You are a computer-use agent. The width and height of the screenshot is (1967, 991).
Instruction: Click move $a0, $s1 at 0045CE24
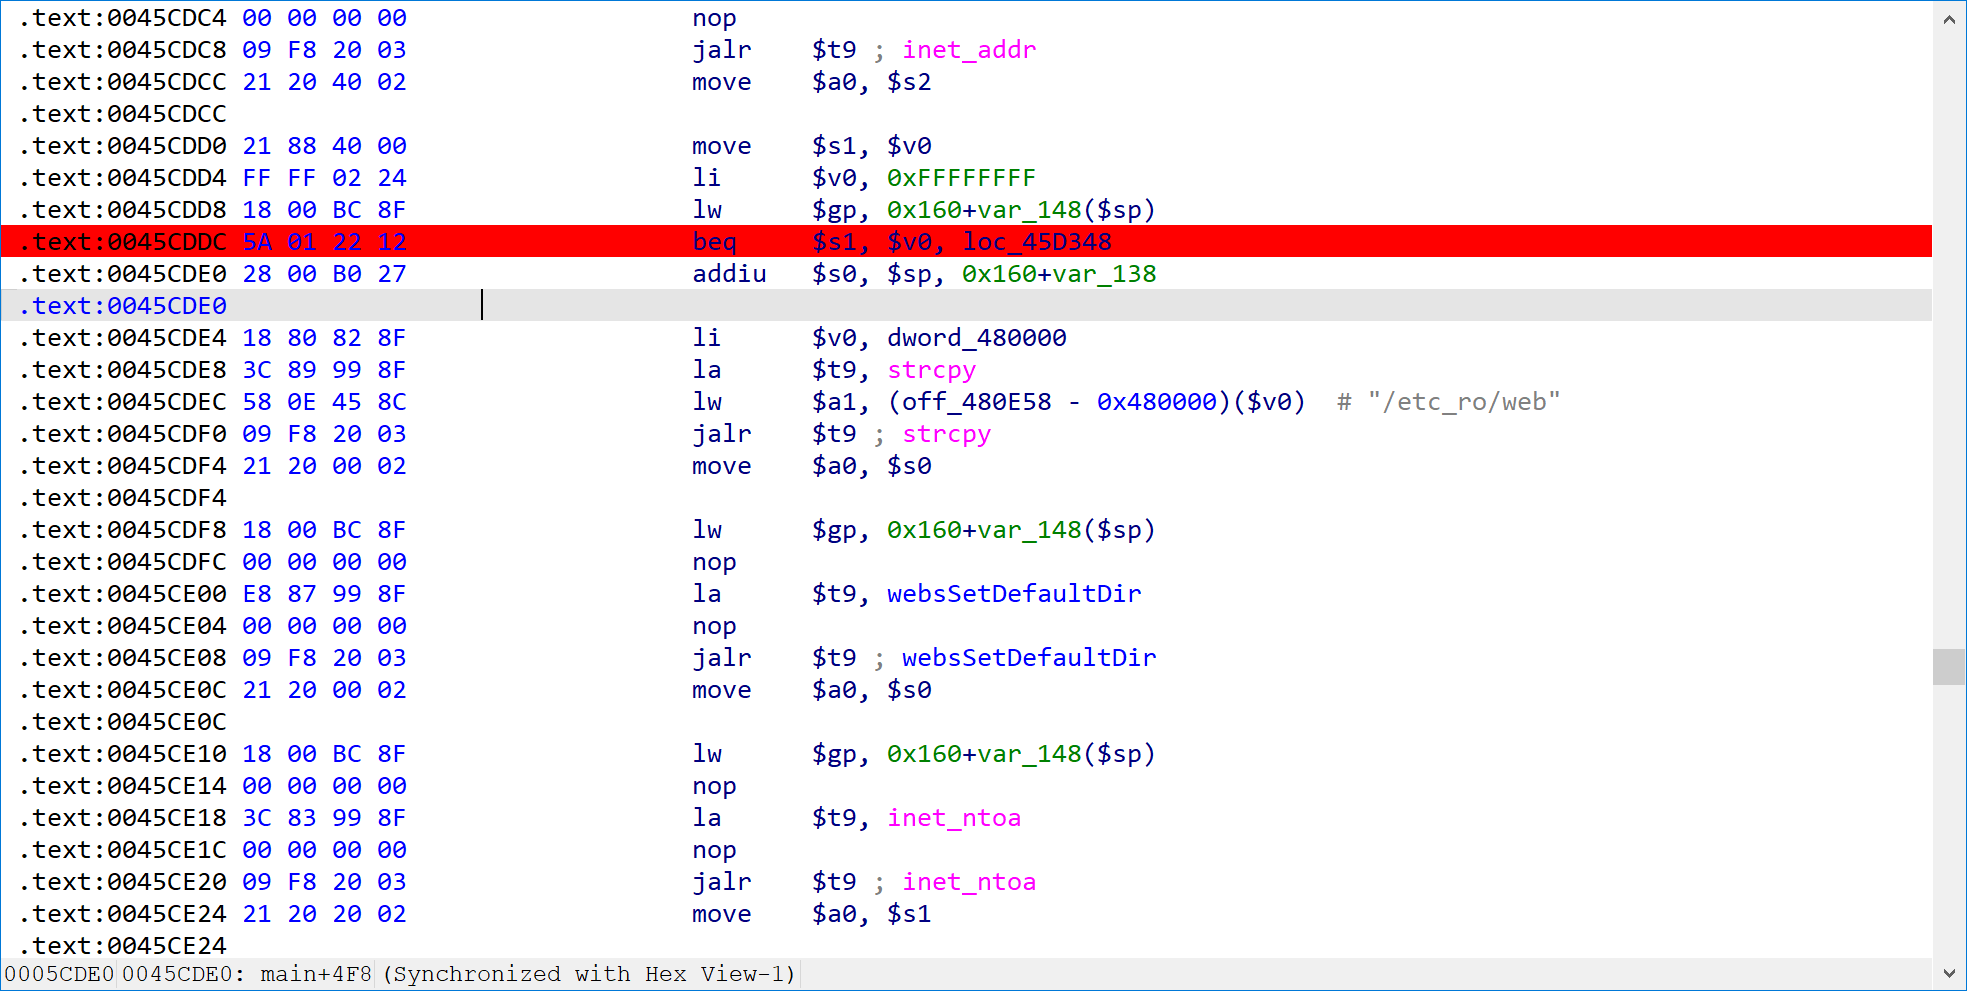pyautogui.click(x=811, y=914)
